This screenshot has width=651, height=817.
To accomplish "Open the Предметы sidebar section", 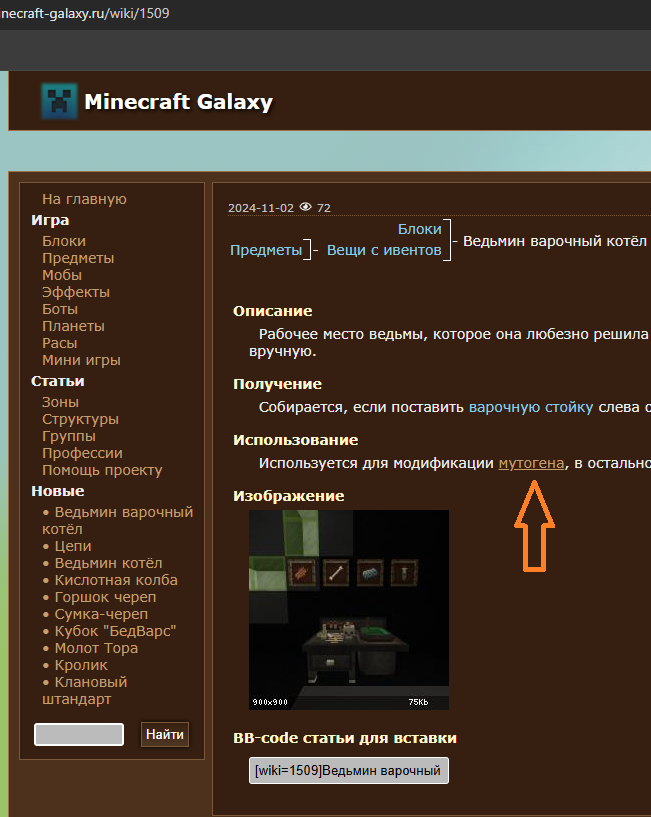I will (78, 258).
